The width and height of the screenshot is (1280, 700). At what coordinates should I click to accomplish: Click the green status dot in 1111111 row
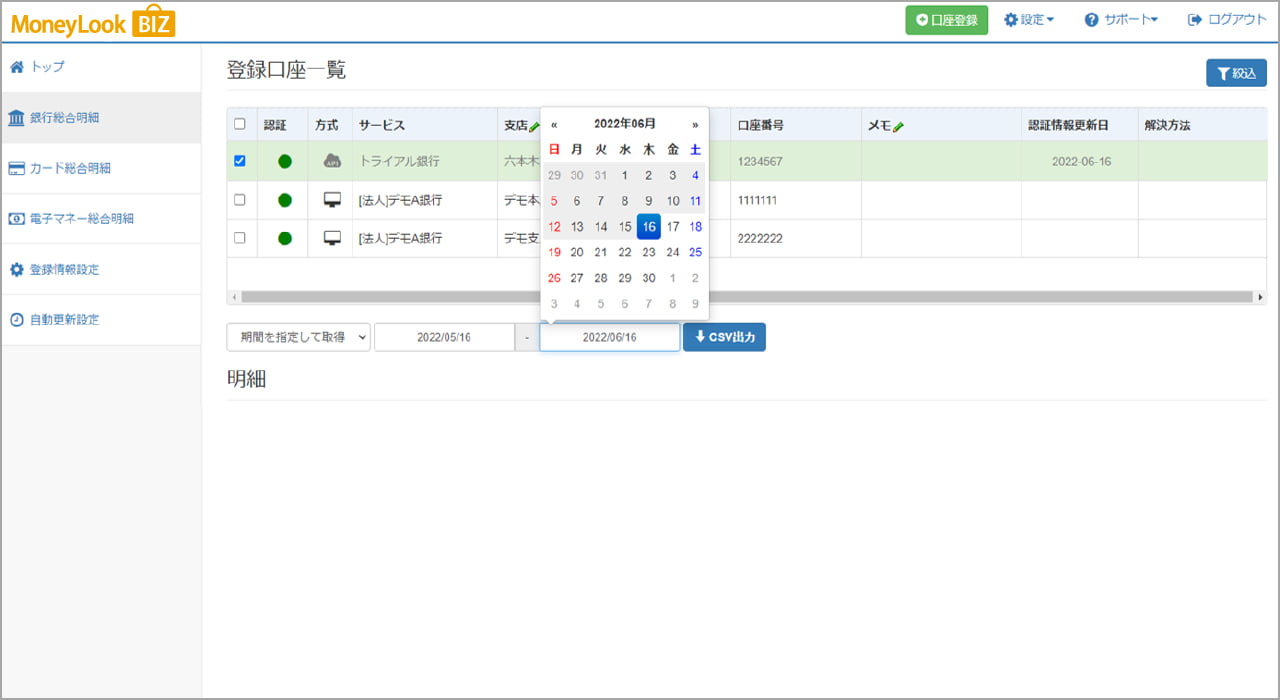tap(284, 200)
